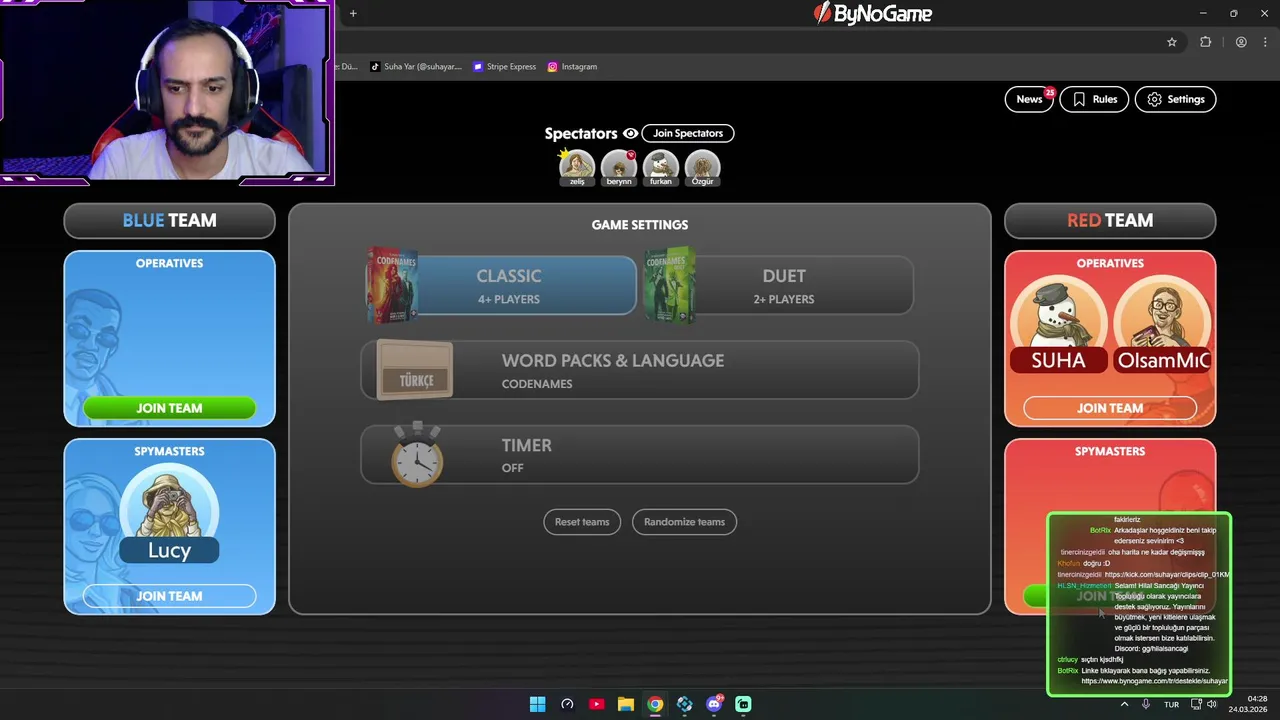The height and width of the screenshot is (720, 1280).
Task: Click the Duet Codenames box art
Action: tap(669, 285)
